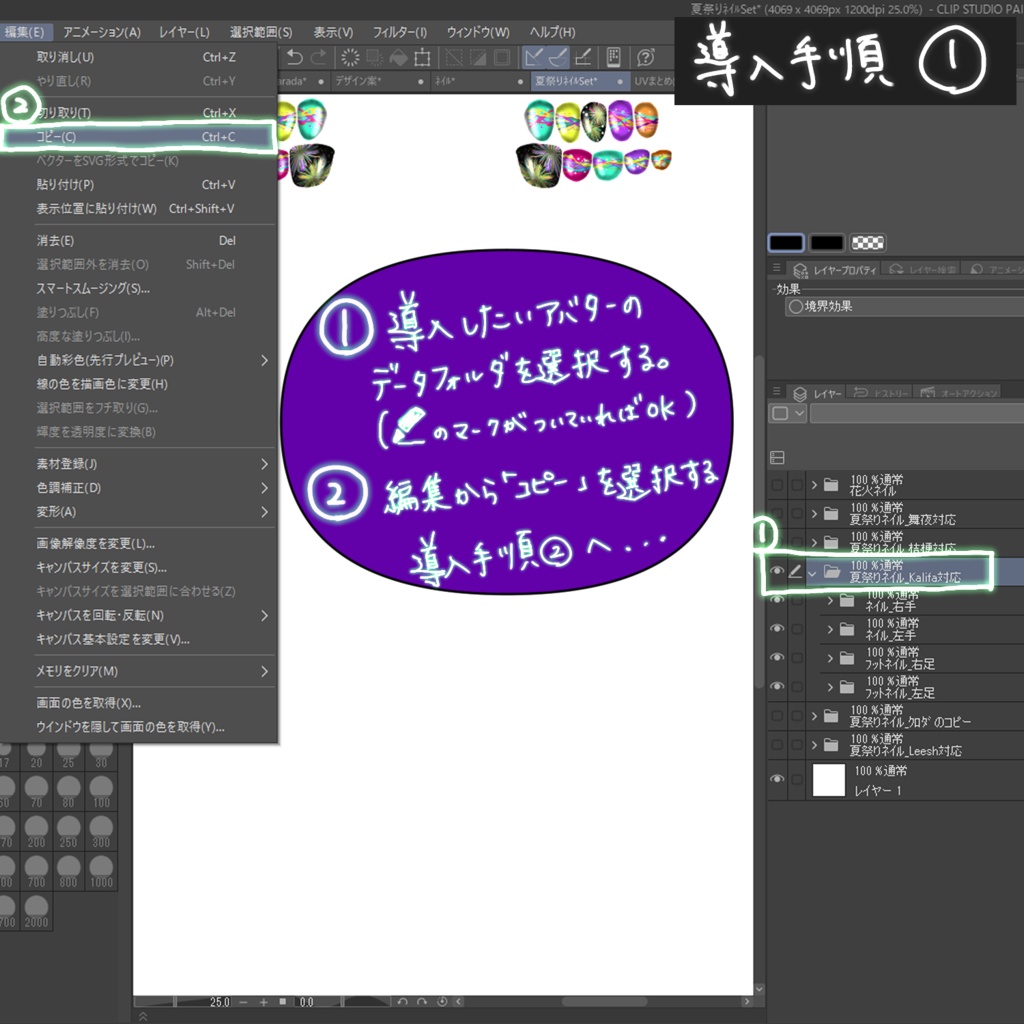This screenshot has width=1024, height=1024.
Task: Click the highlighted snap to ruler icon
Action: click(x=534, y=57)
